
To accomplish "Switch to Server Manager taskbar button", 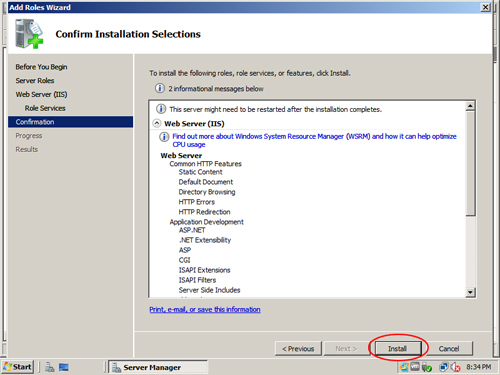I will point(158,367).
